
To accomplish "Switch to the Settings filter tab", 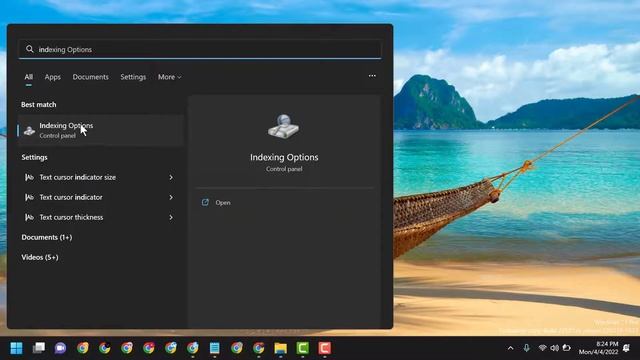I will (133, 77).
